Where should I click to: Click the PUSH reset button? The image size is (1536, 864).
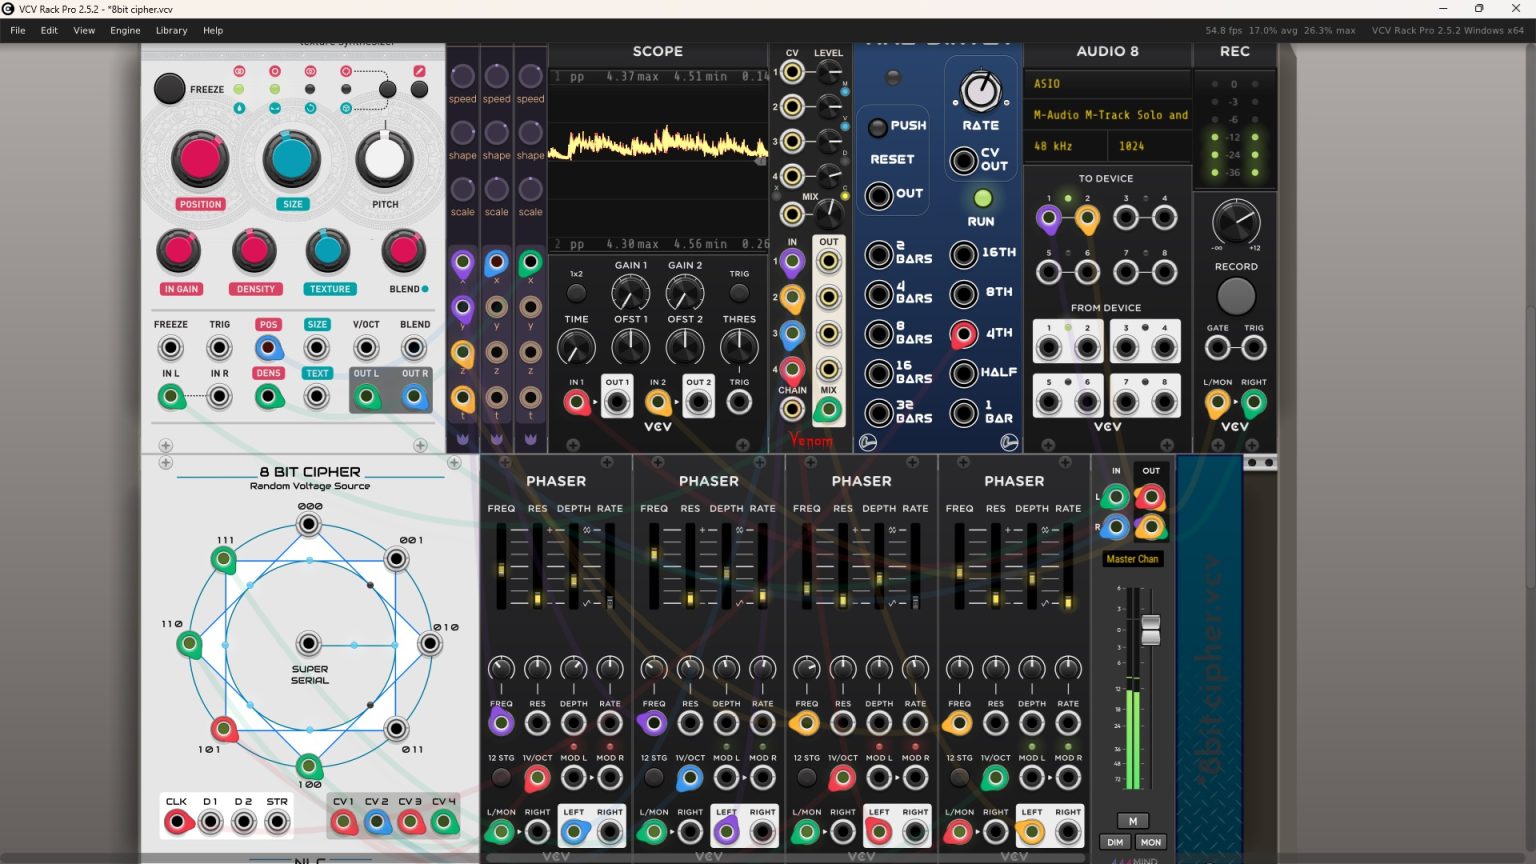[877, 127]
